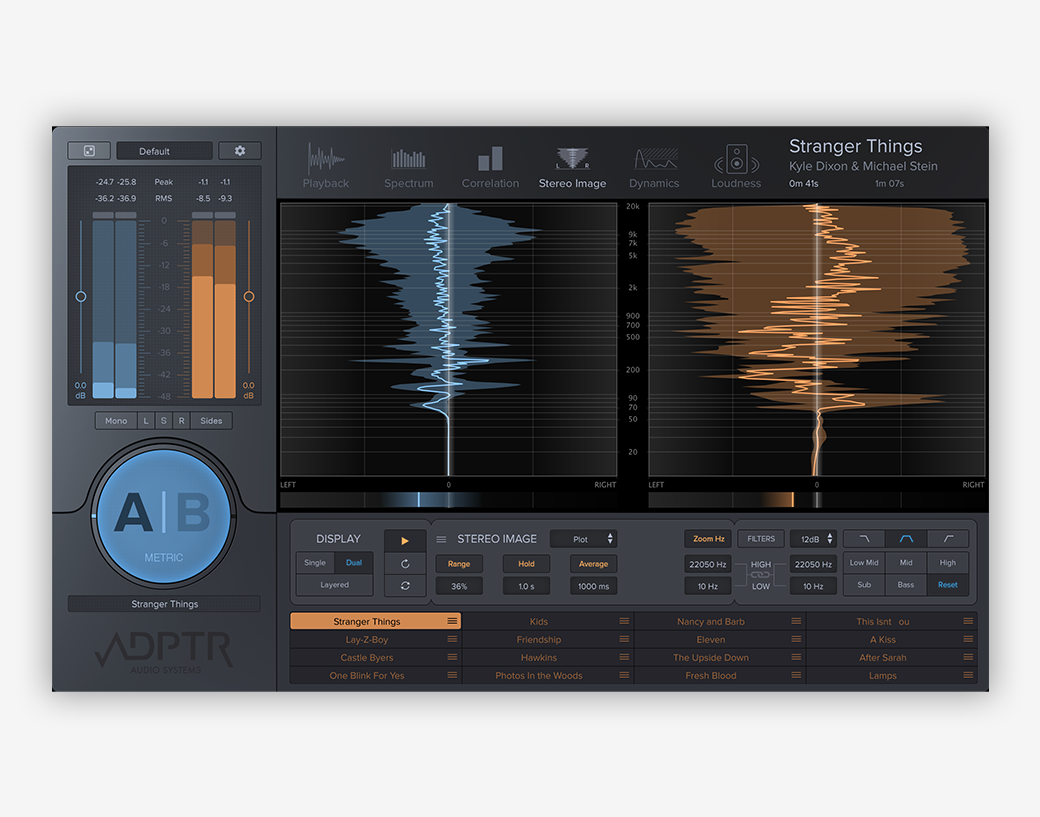Open the settings gear next to Default

pos(239,151)
